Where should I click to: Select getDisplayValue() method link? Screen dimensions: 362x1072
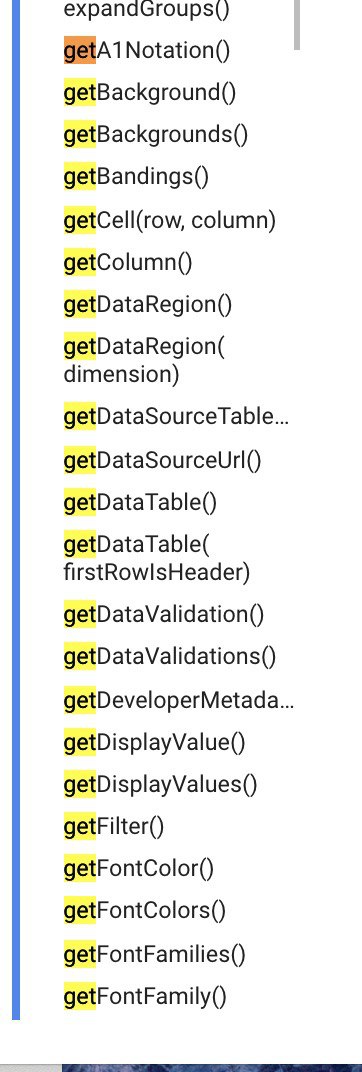coord(155,742)
